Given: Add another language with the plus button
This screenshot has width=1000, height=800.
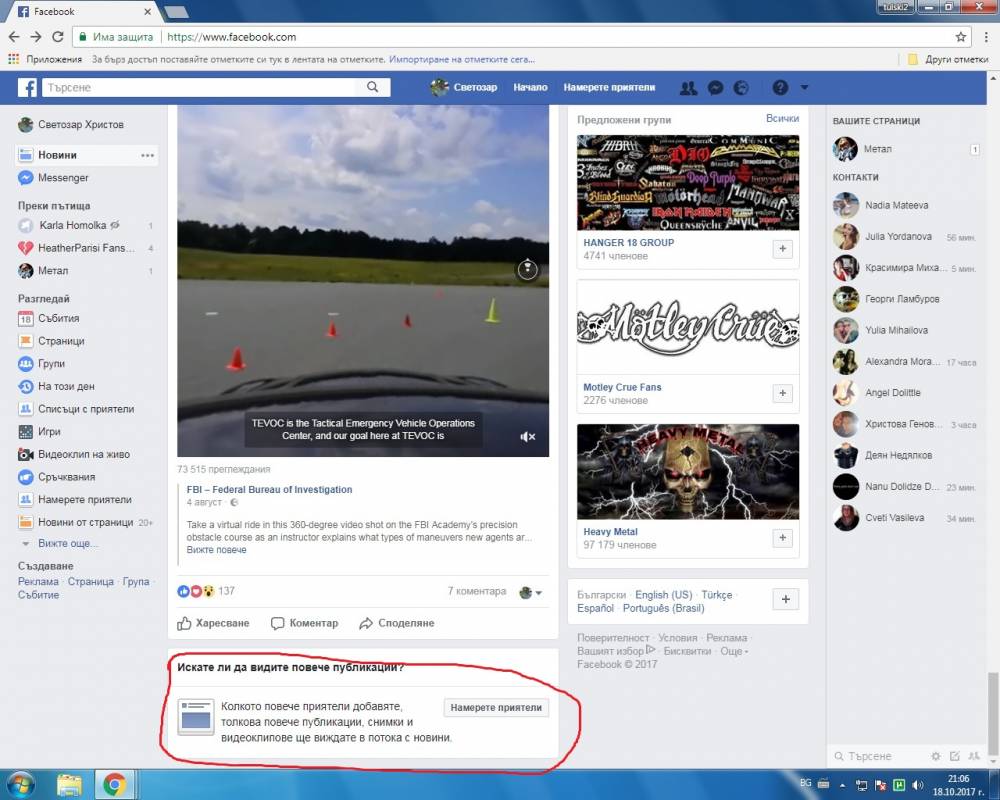Looking at the screenshot, I should 786,599.
